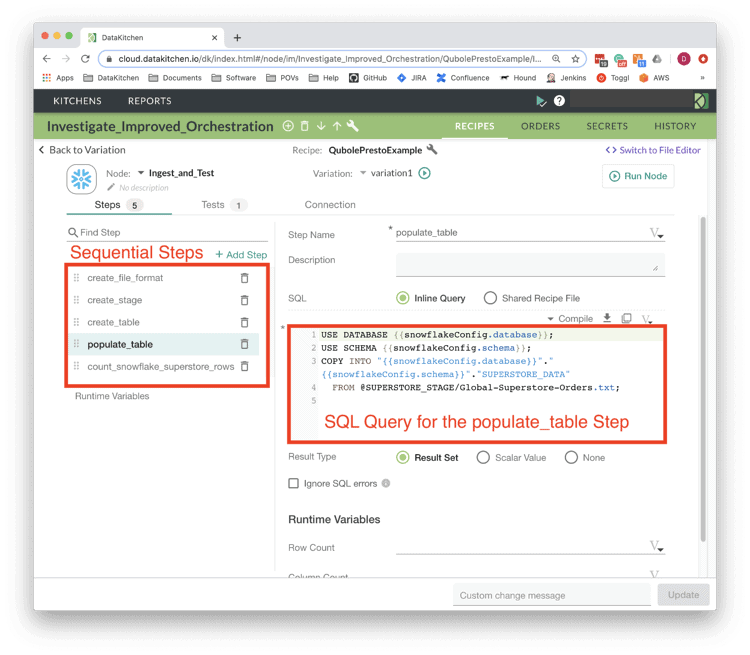Delete the create_file_format step
750x655 pixels.
244,278
